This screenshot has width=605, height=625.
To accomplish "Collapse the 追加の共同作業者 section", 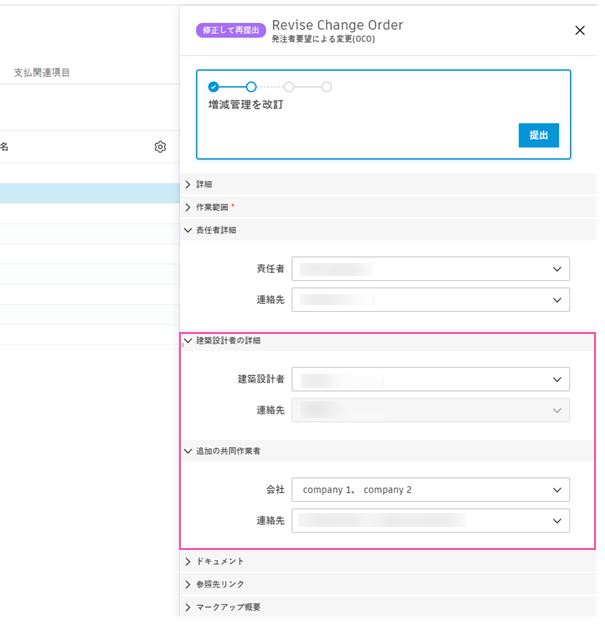I will point(388,451).
